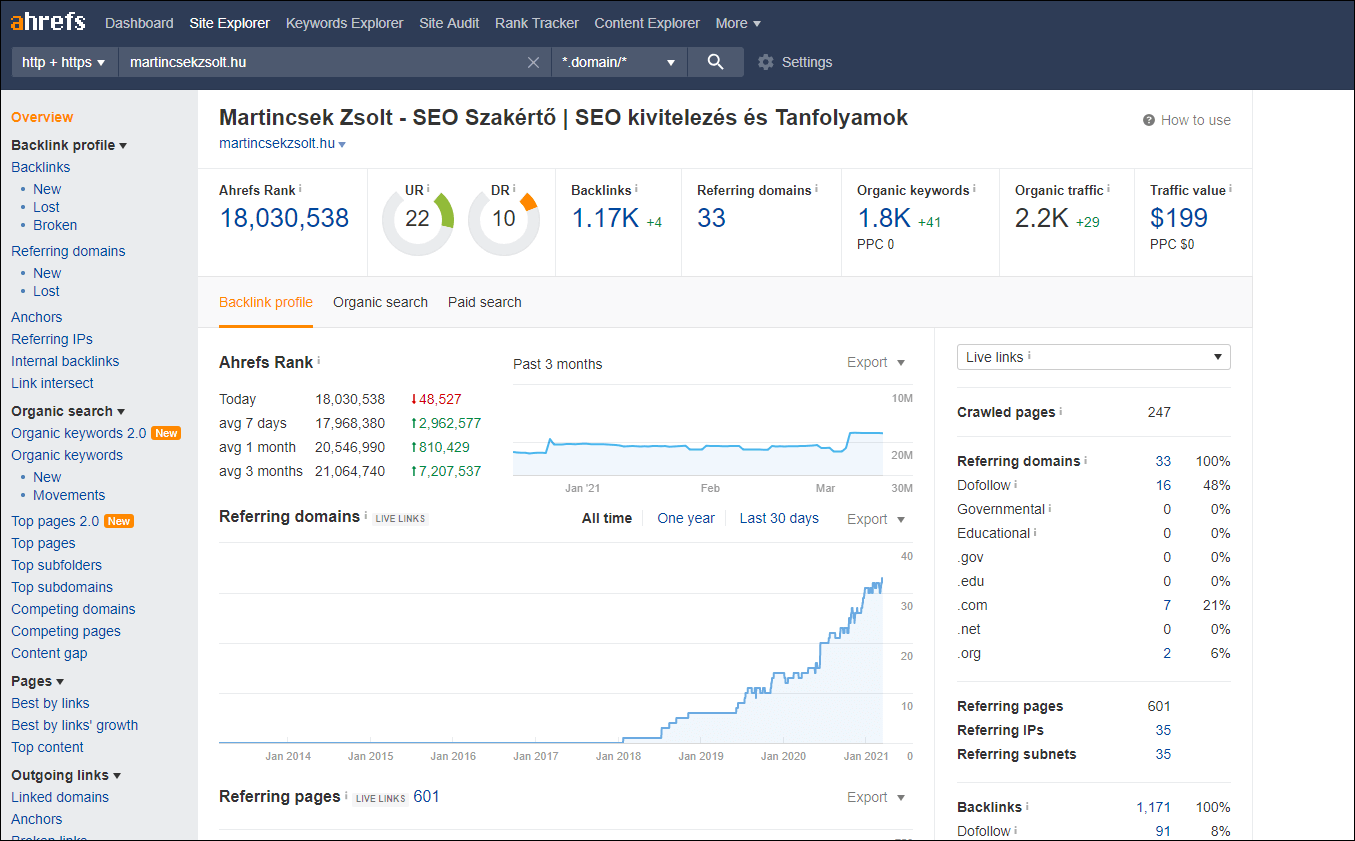Image resolution: width=1355 pixels, height=841 pixels.
Task: Open Content Explorer
Action: [x=647, y=23]
